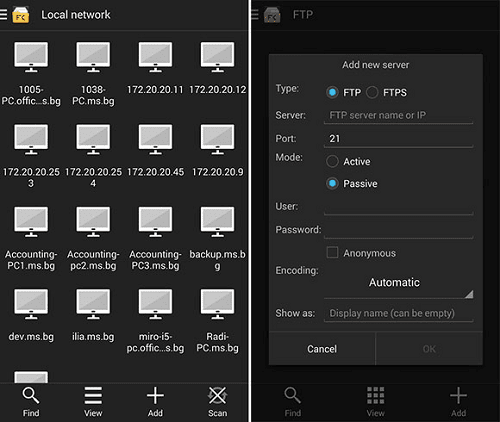
Task: Click Find in the FTP screen toolbar
Action: [x=293, y=402]
